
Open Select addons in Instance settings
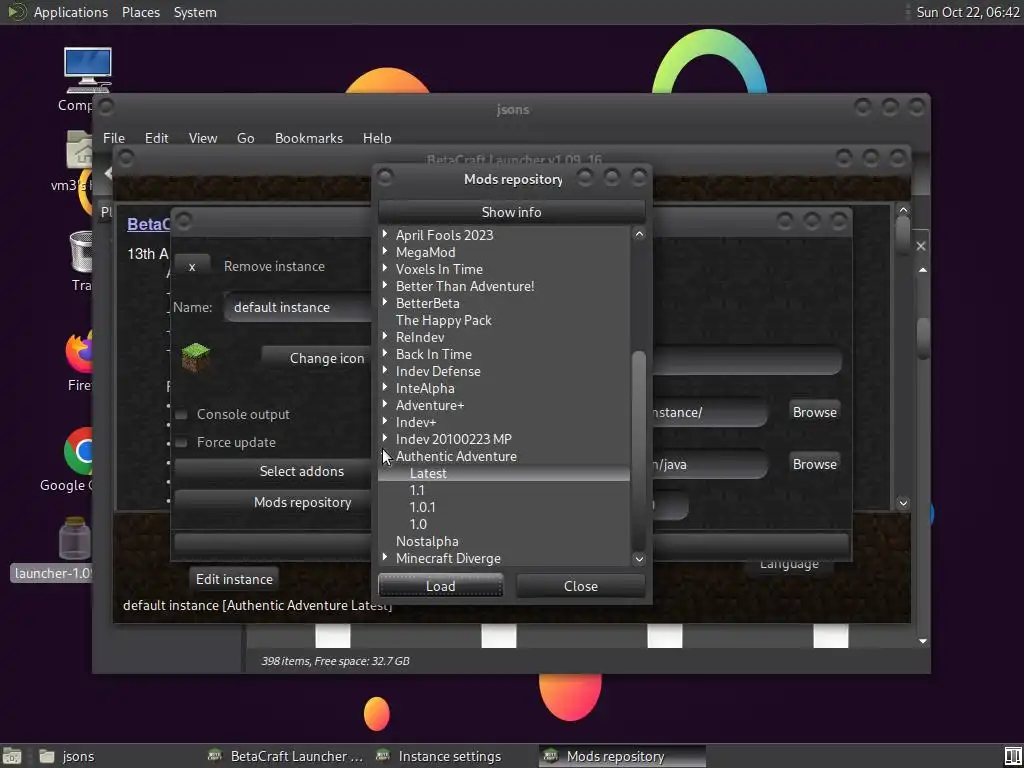pyautogui.click(x=272, y=471)
